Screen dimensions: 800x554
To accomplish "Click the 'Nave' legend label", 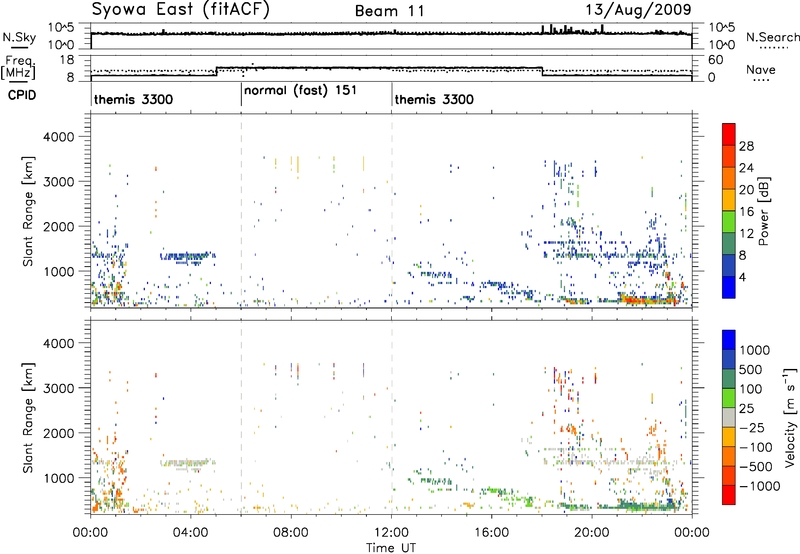I will [761, 69].
